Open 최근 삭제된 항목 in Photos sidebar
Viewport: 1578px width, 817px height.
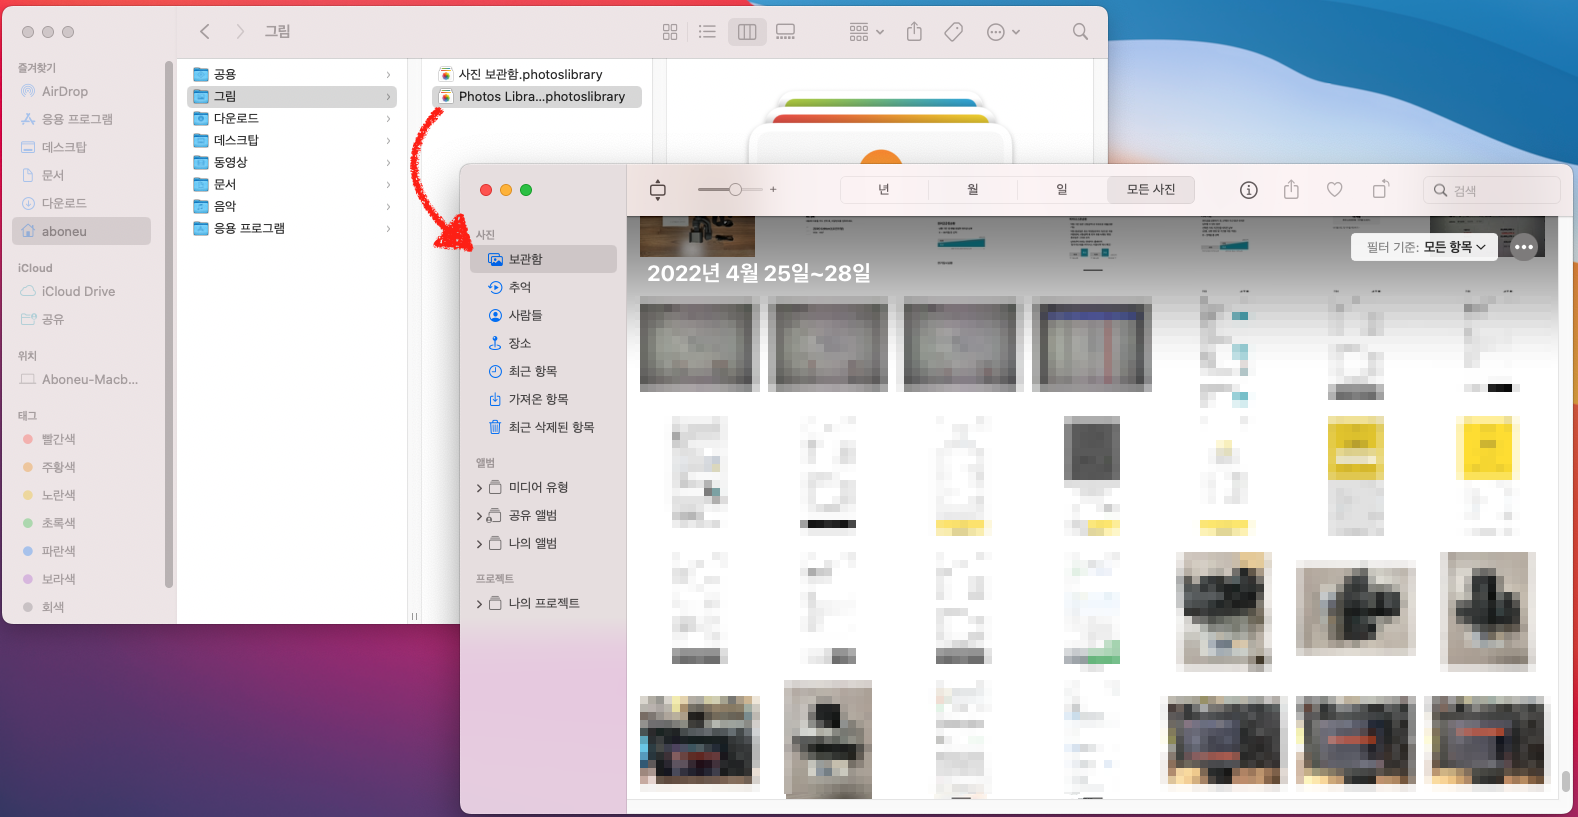544,427
